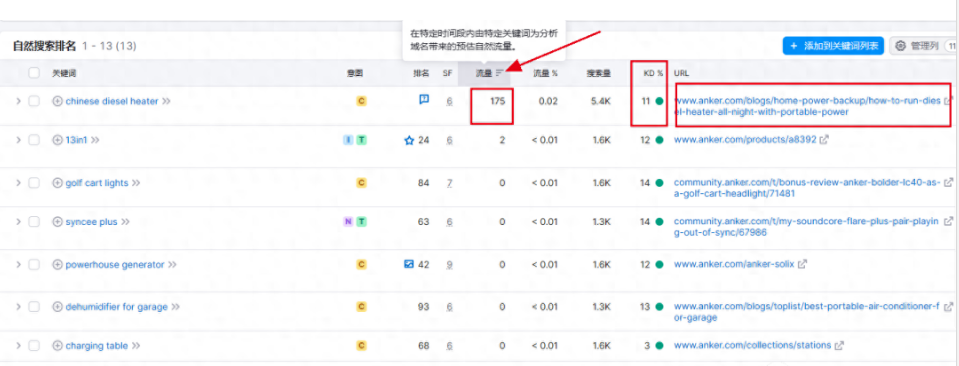
Task: Click search volume 5.4K
Action: pos(601,101)
